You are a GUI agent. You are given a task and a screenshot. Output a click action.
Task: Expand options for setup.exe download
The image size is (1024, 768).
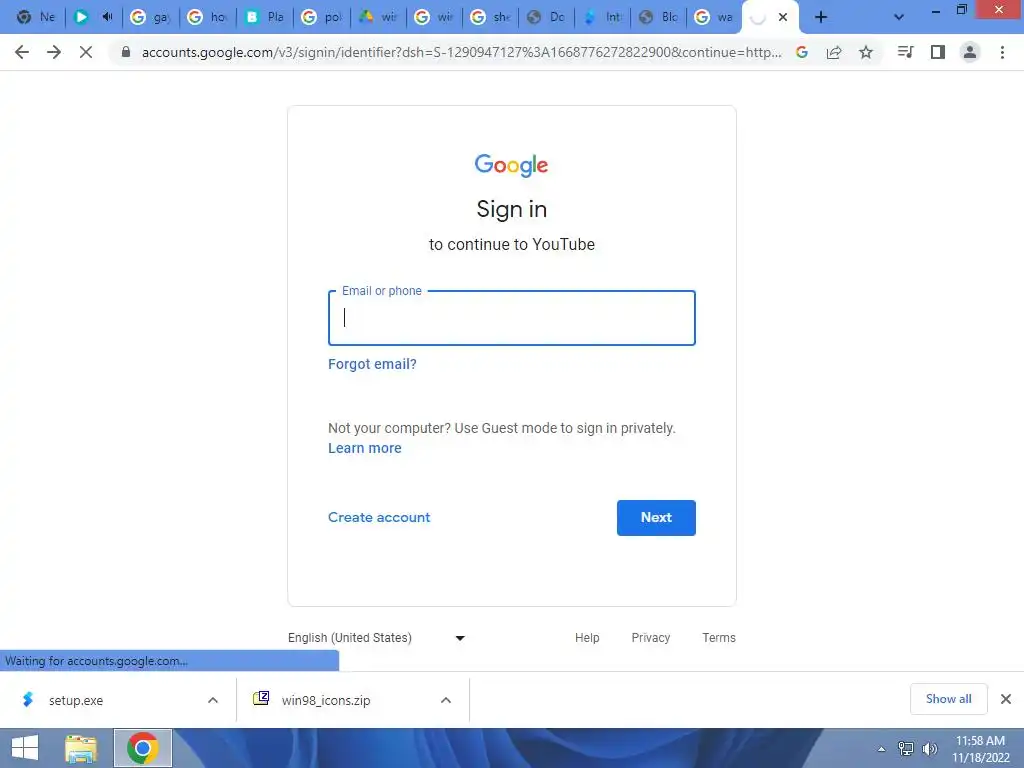click(213, 700)
